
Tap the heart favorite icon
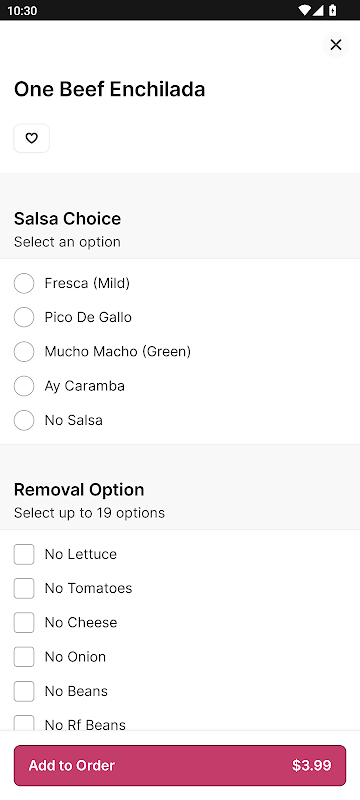pos(32,138)
